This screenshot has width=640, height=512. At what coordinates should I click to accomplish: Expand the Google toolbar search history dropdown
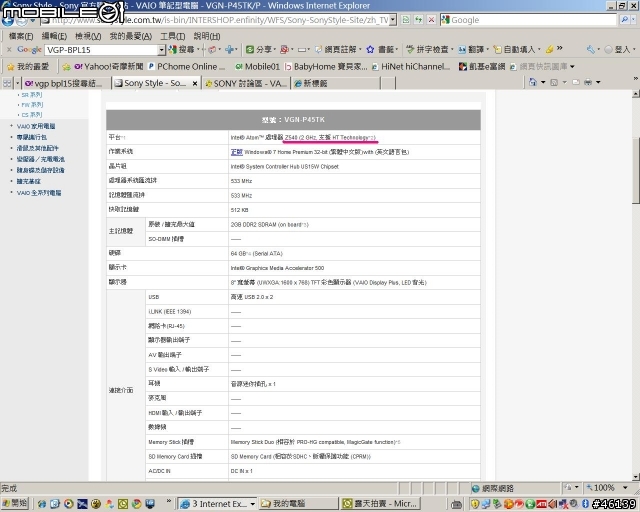point(162,50)
